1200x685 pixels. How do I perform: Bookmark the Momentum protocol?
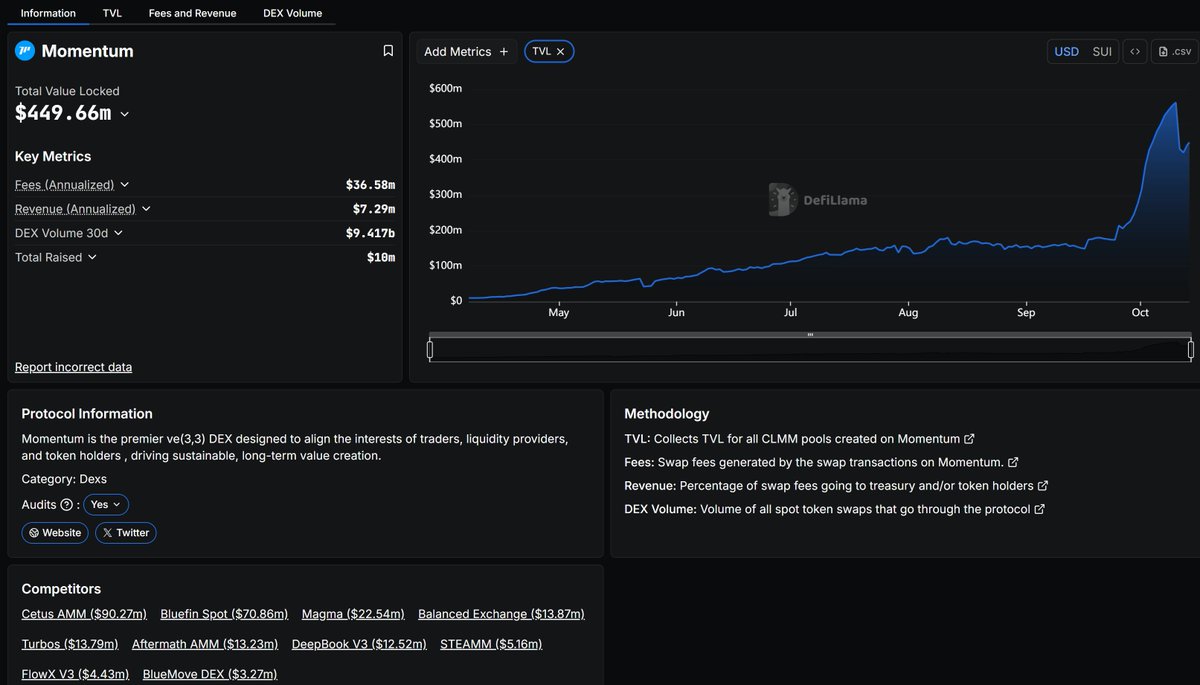coord(388,51)
